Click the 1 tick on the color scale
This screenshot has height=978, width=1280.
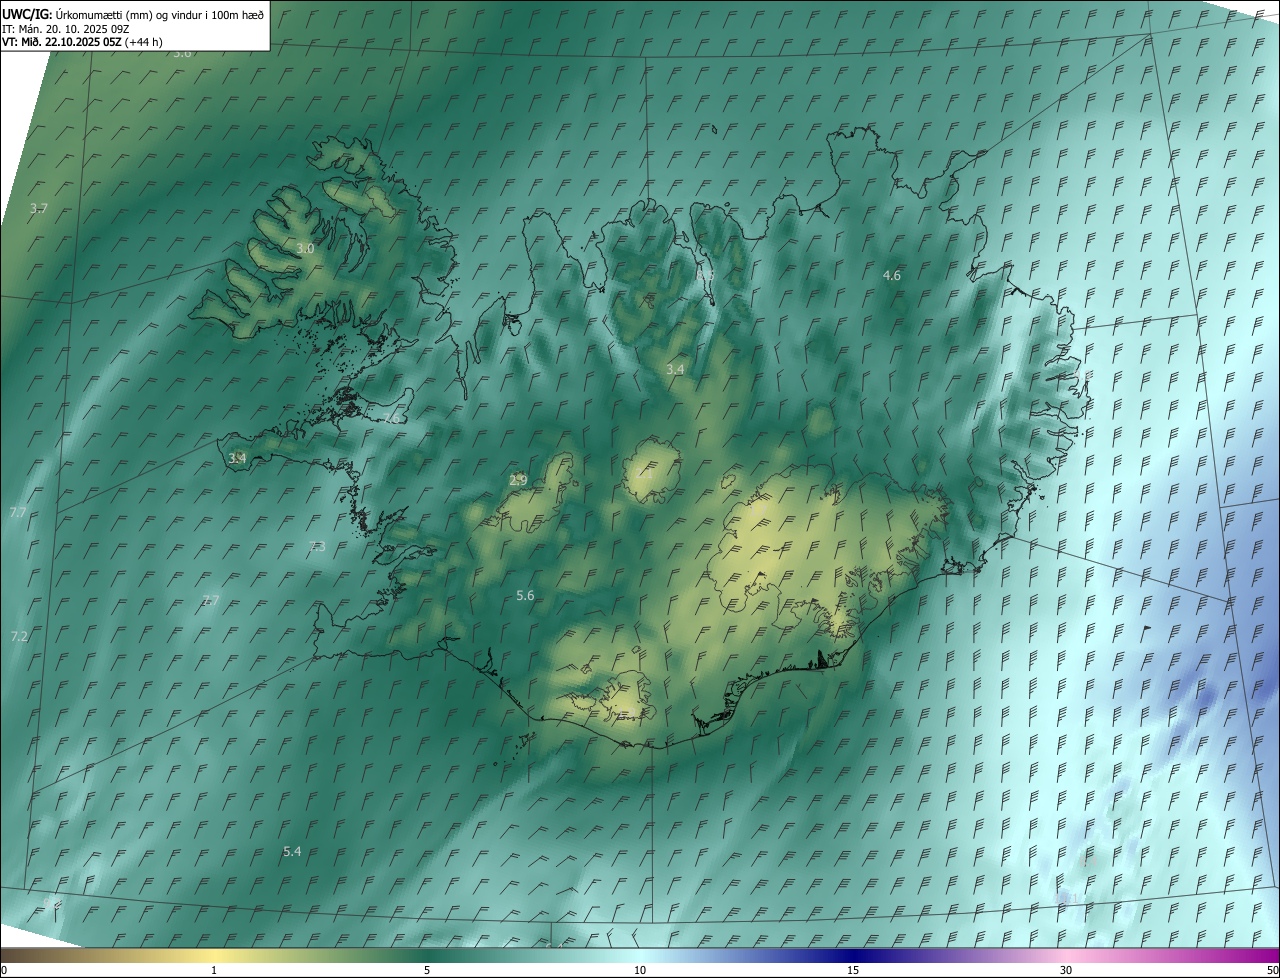[x=214, y=970]
